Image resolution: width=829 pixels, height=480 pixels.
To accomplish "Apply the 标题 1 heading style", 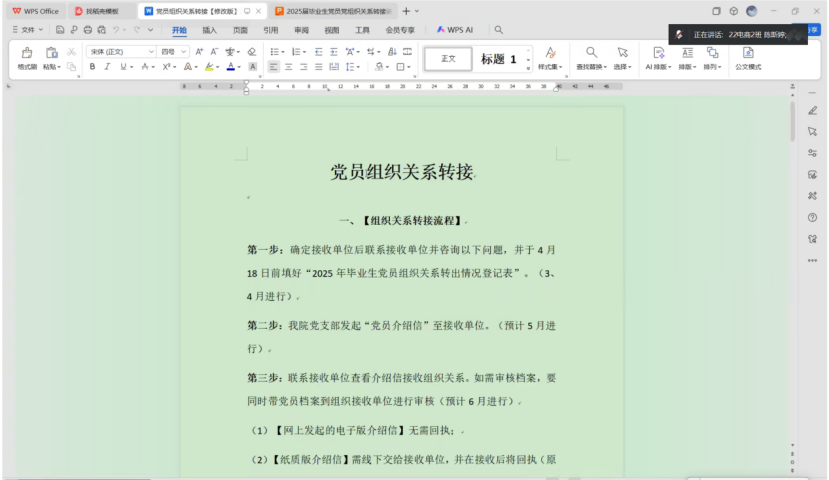I will tap(498, 59).
